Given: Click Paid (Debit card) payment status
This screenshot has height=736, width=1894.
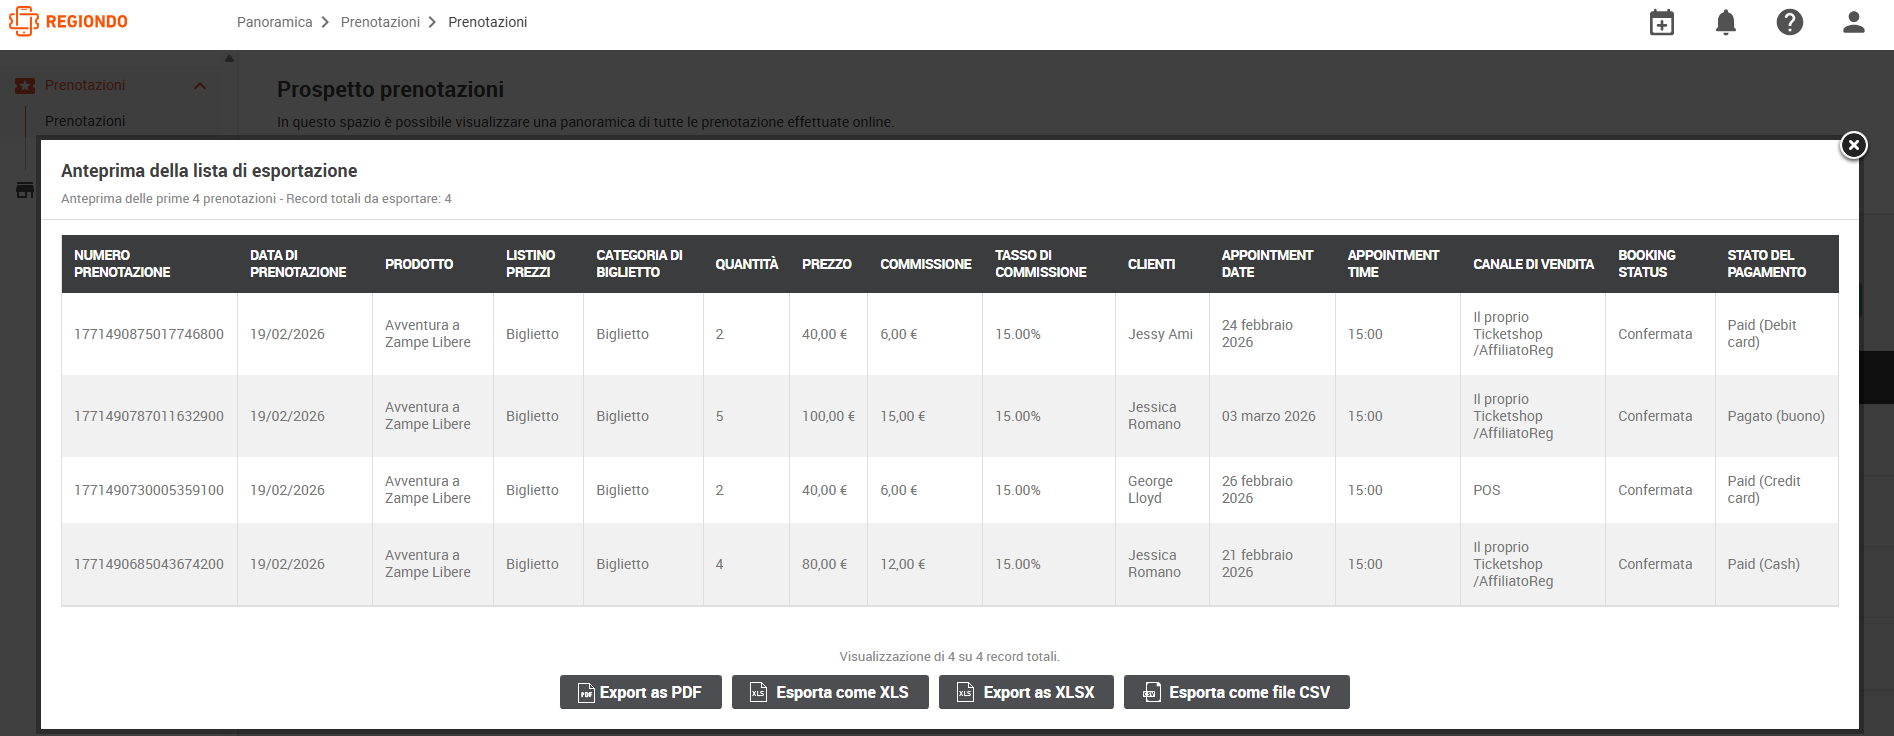Looking at the screenshot, I should point(1761,334).
